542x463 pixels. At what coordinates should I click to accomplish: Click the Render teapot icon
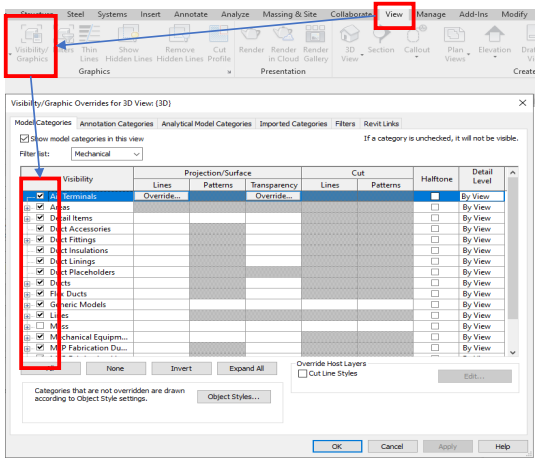pyautogui.click(x=251, y=34)
